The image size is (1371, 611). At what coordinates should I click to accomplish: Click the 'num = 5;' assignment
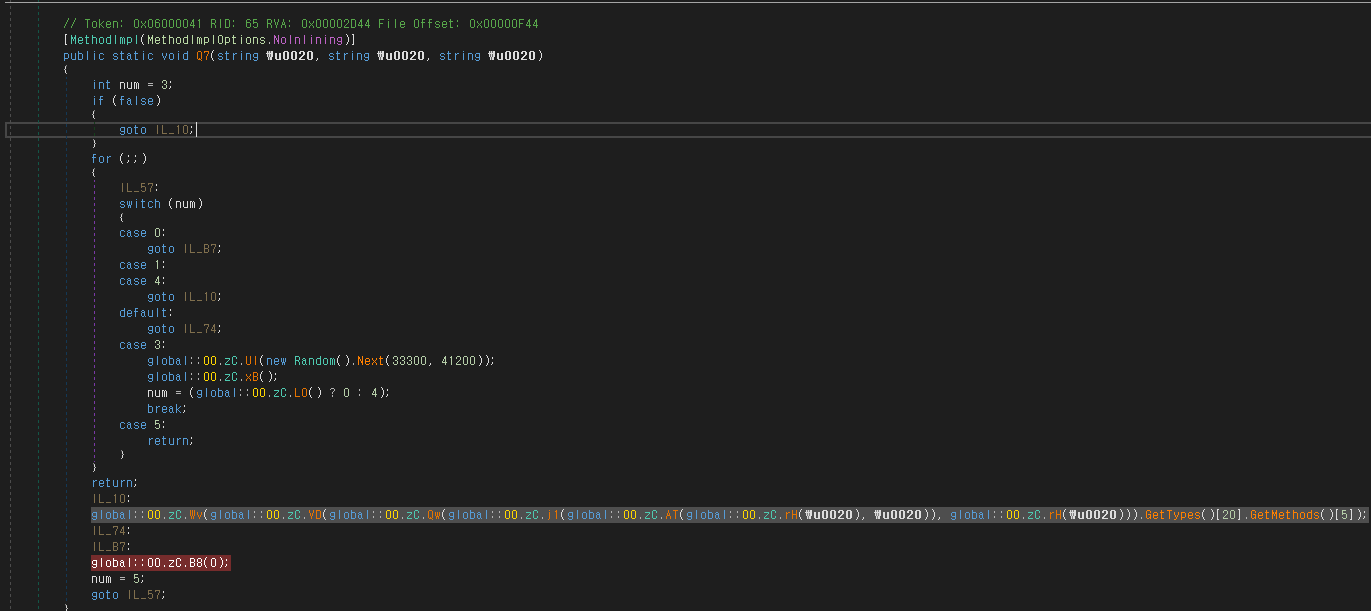click(119, 579)
